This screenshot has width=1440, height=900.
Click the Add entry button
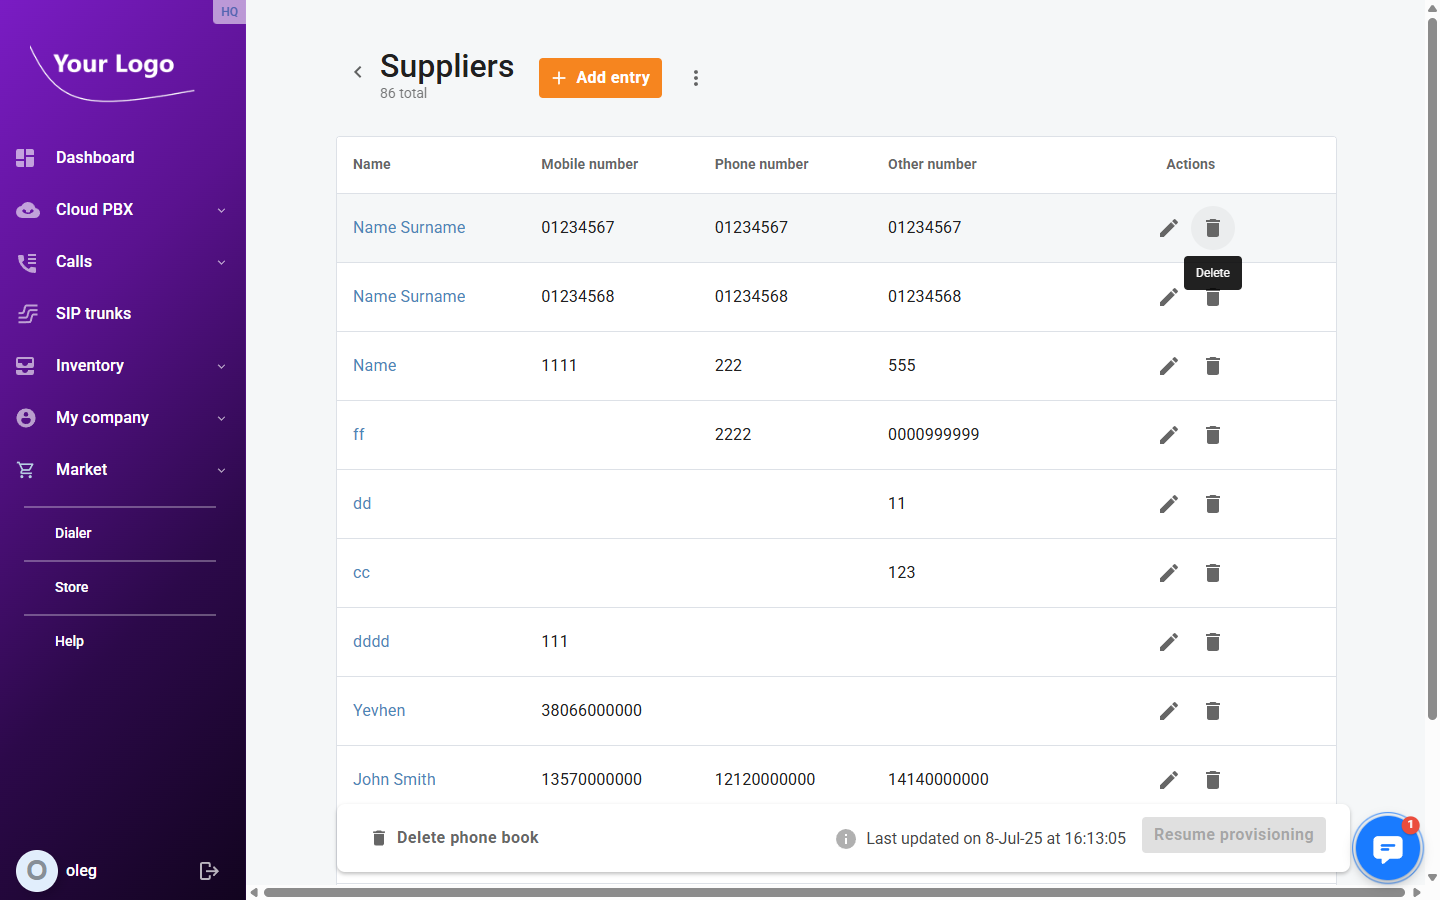[x=600, y=78]
